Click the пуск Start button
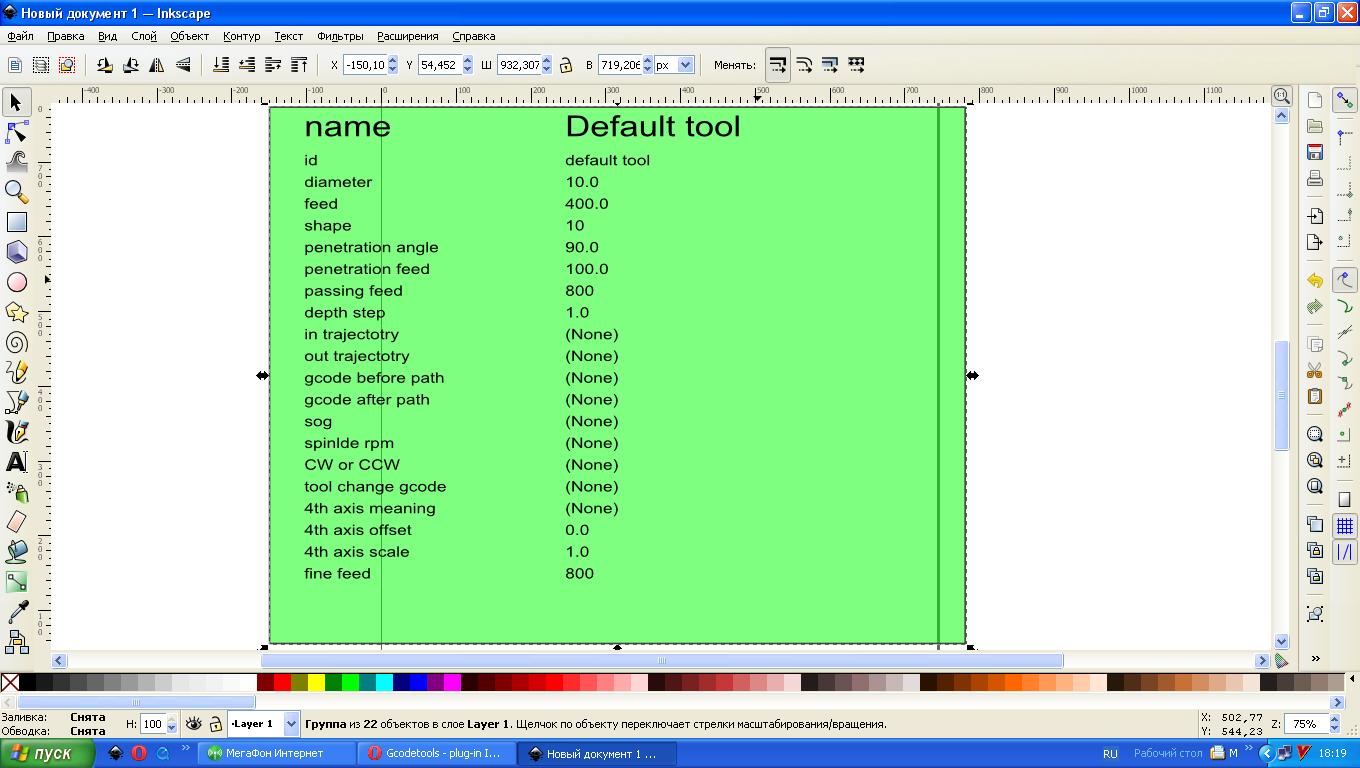The height and width of the screenshot is (768, 1360). tap(48, 754)
